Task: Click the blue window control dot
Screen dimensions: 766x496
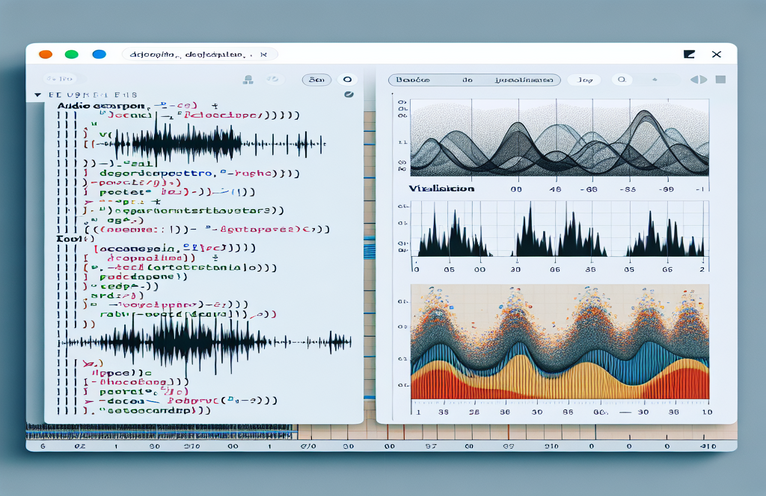Action: [x=98, y=54]
